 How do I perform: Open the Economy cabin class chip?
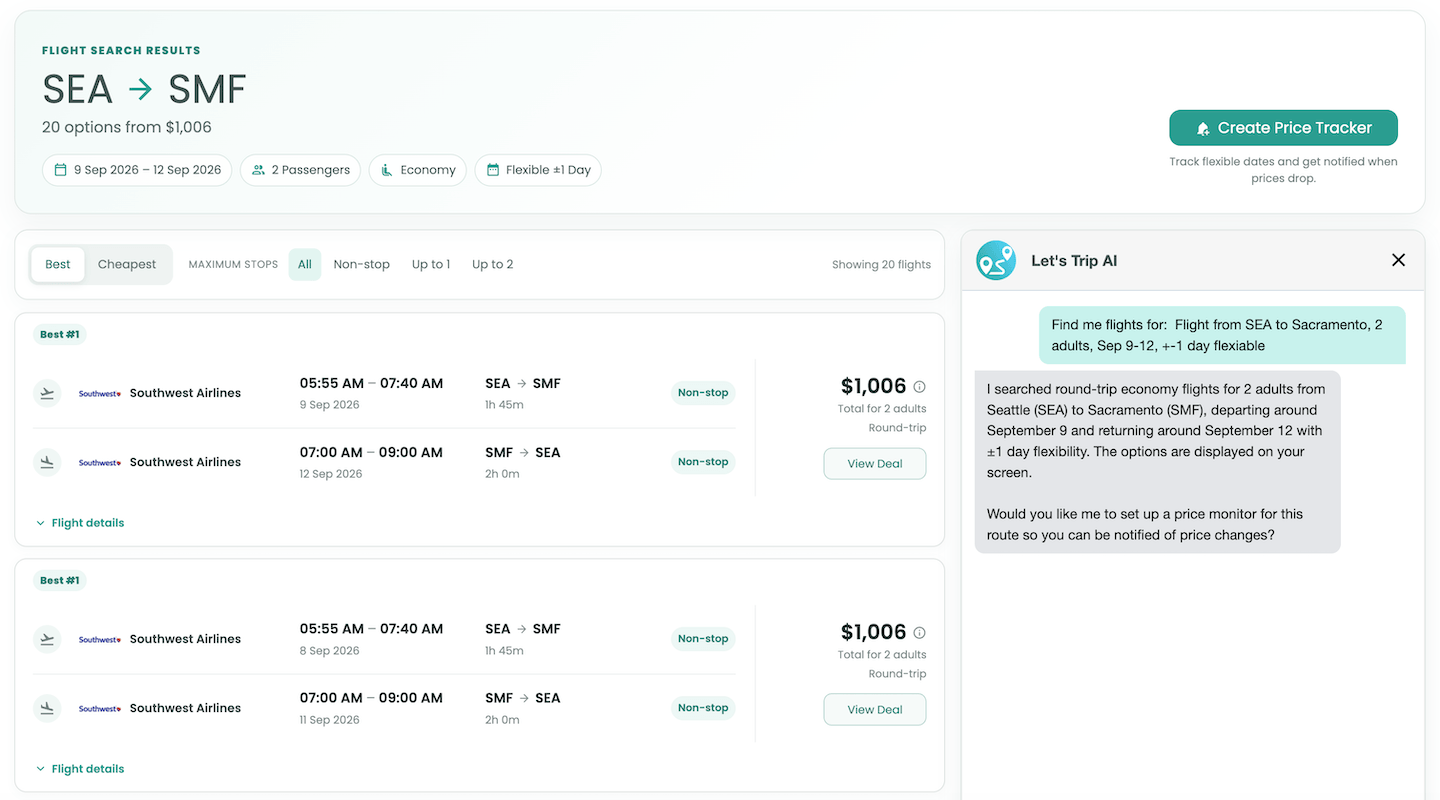point(417,170)
